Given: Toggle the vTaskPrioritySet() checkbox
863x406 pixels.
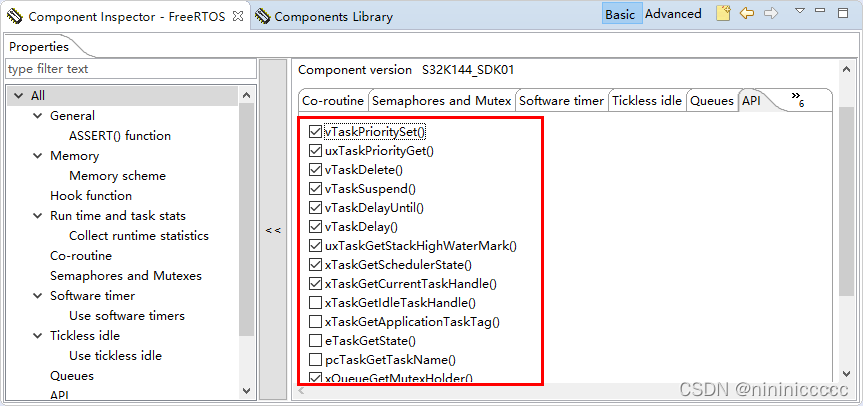Looking at the screenshot, I should 315,132.
